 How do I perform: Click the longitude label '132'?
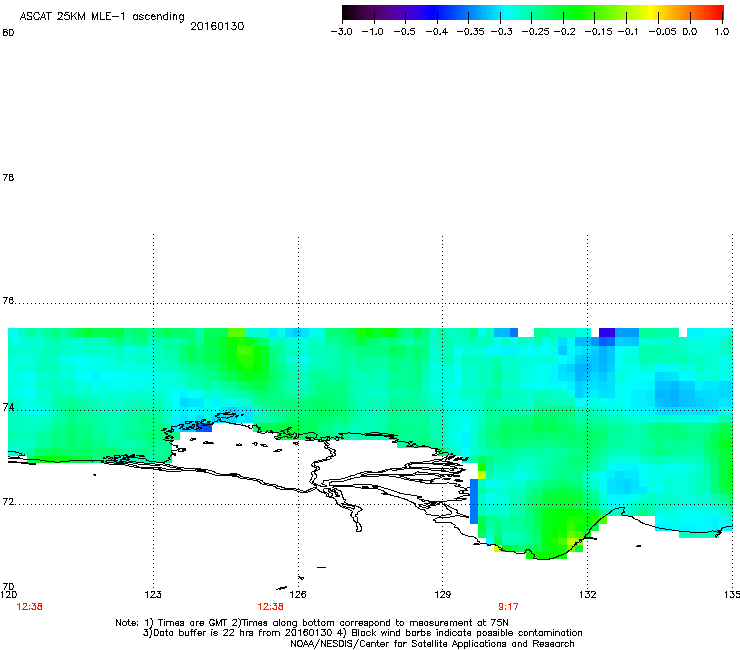coord(588,594)
